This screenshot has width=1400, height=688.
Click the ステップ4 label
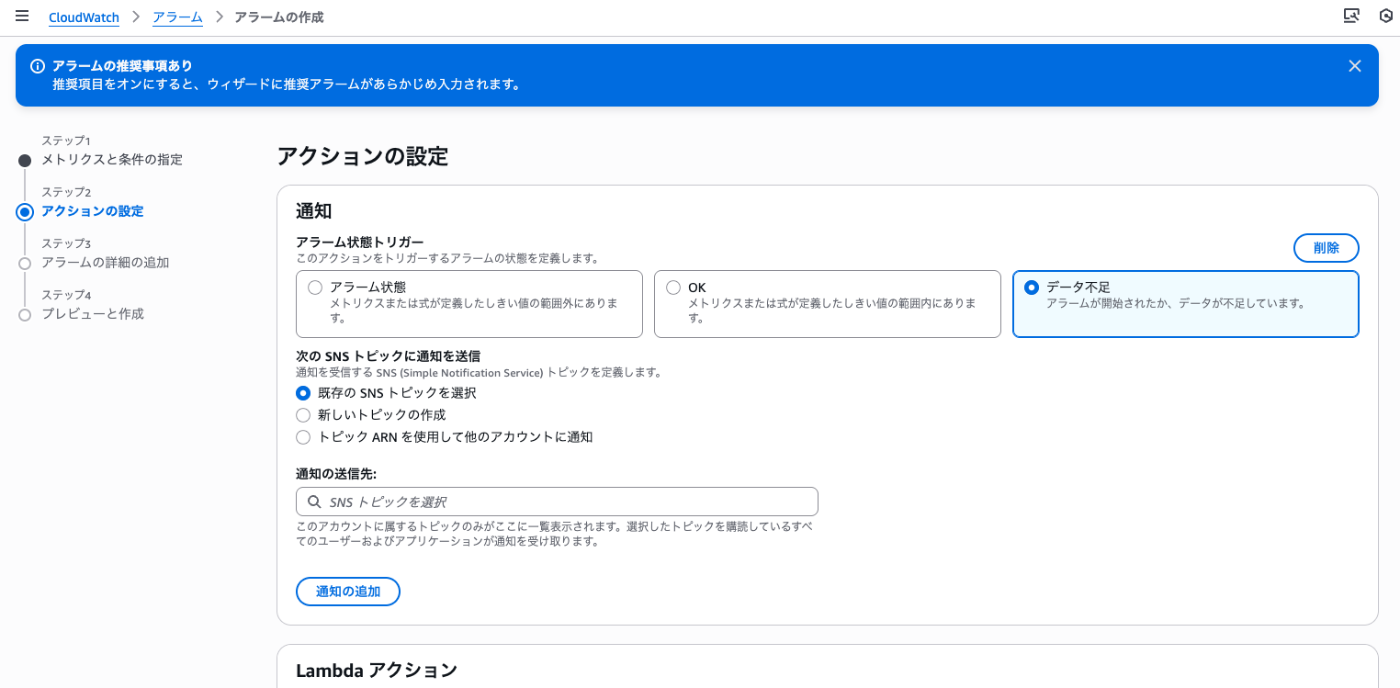coord(66,295)
